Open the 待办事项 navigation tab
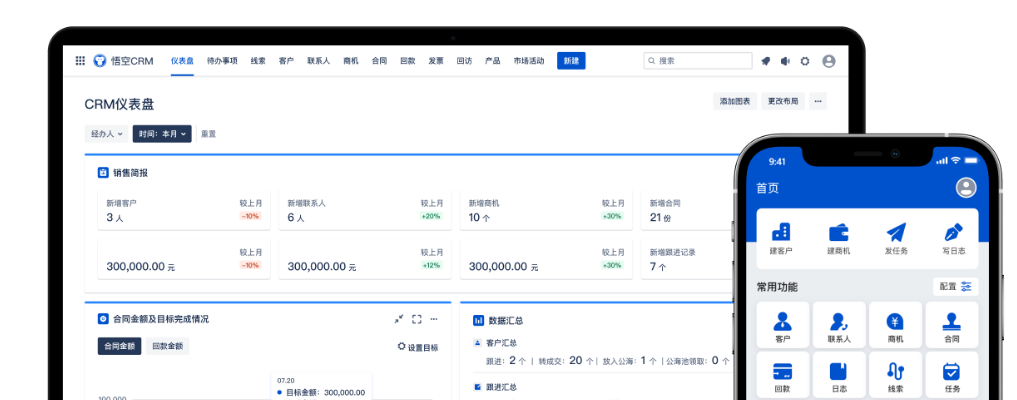Screen dimensions: 1017x400 pos(222,61)
